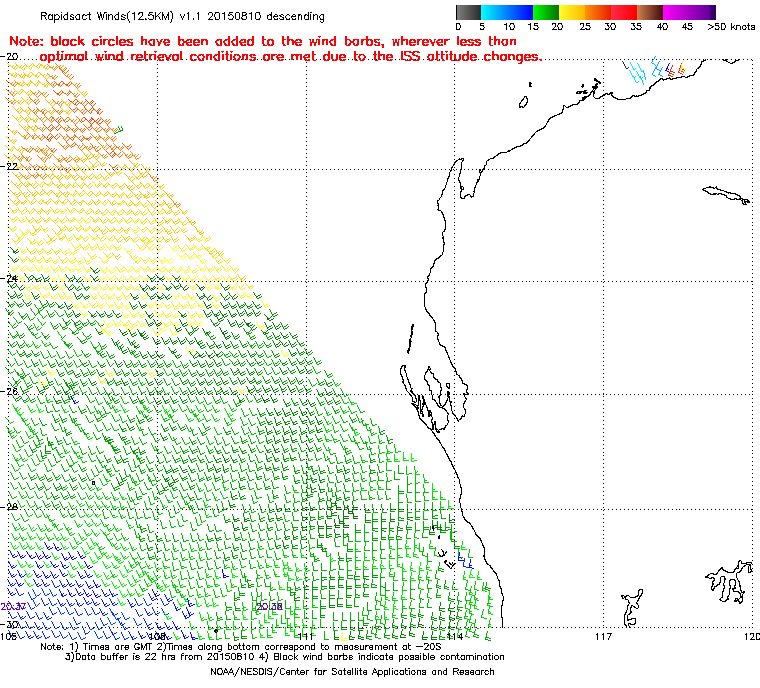
Task: Click the legend label '40'
Action: (x=662, y=27)
